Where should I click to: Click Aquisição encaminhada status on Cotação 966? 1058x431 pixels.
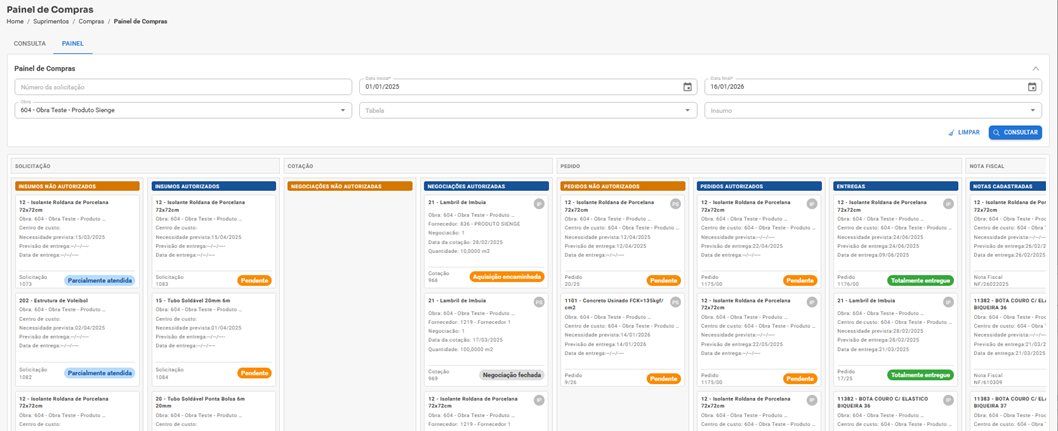click(507, 276)
